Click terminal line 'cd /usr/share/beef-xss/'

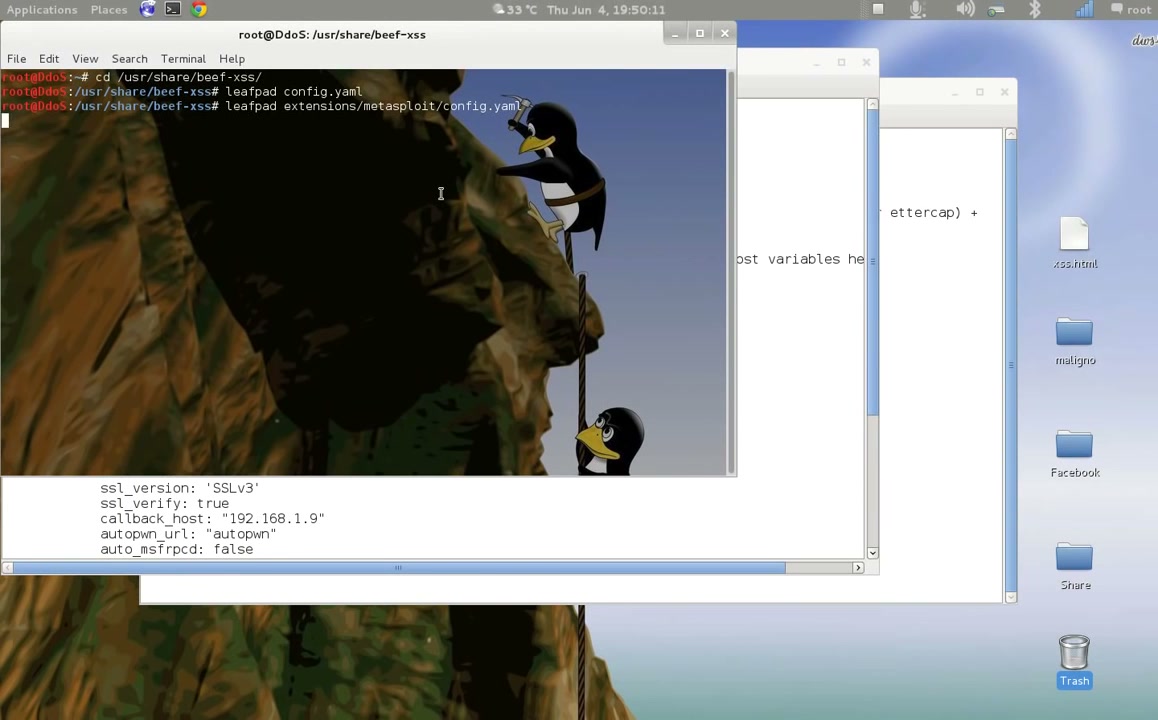click(x=178, y=77)
